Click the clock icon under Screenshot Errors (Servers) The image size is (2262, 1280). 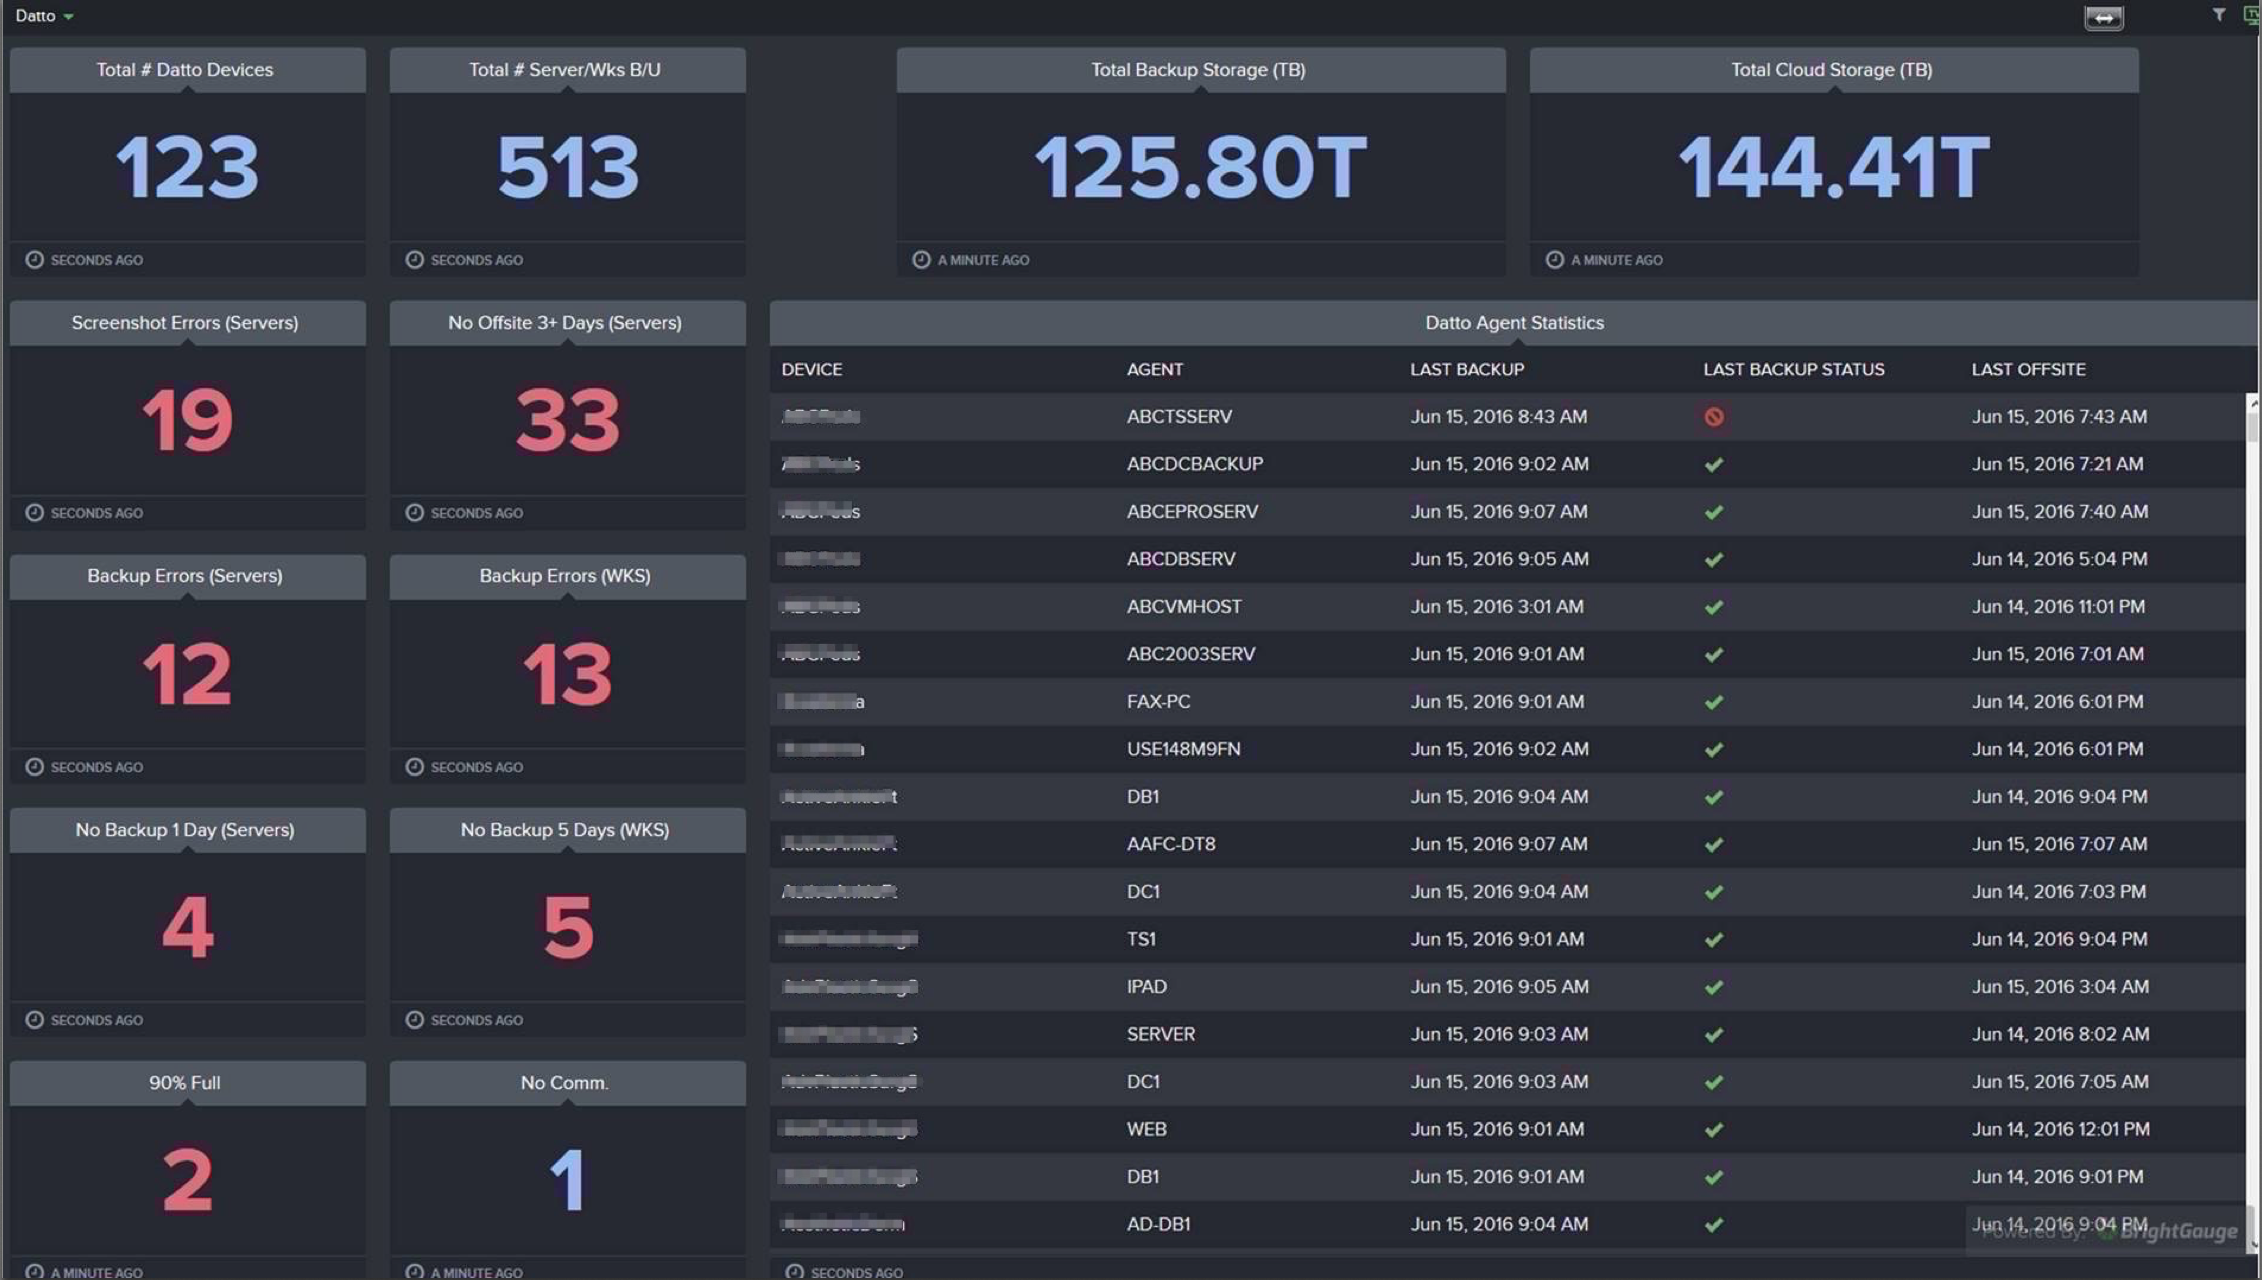[34, 513]
